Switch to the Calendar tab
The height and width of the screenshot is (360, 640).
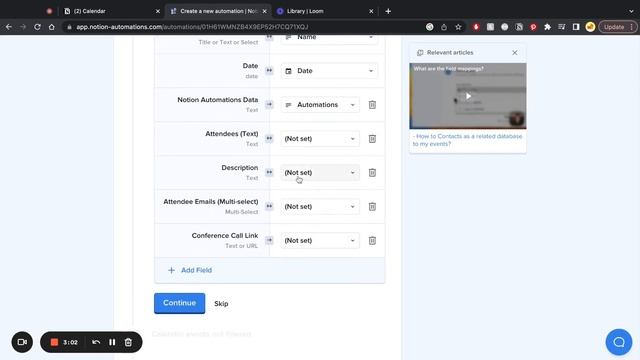point(110,11)
